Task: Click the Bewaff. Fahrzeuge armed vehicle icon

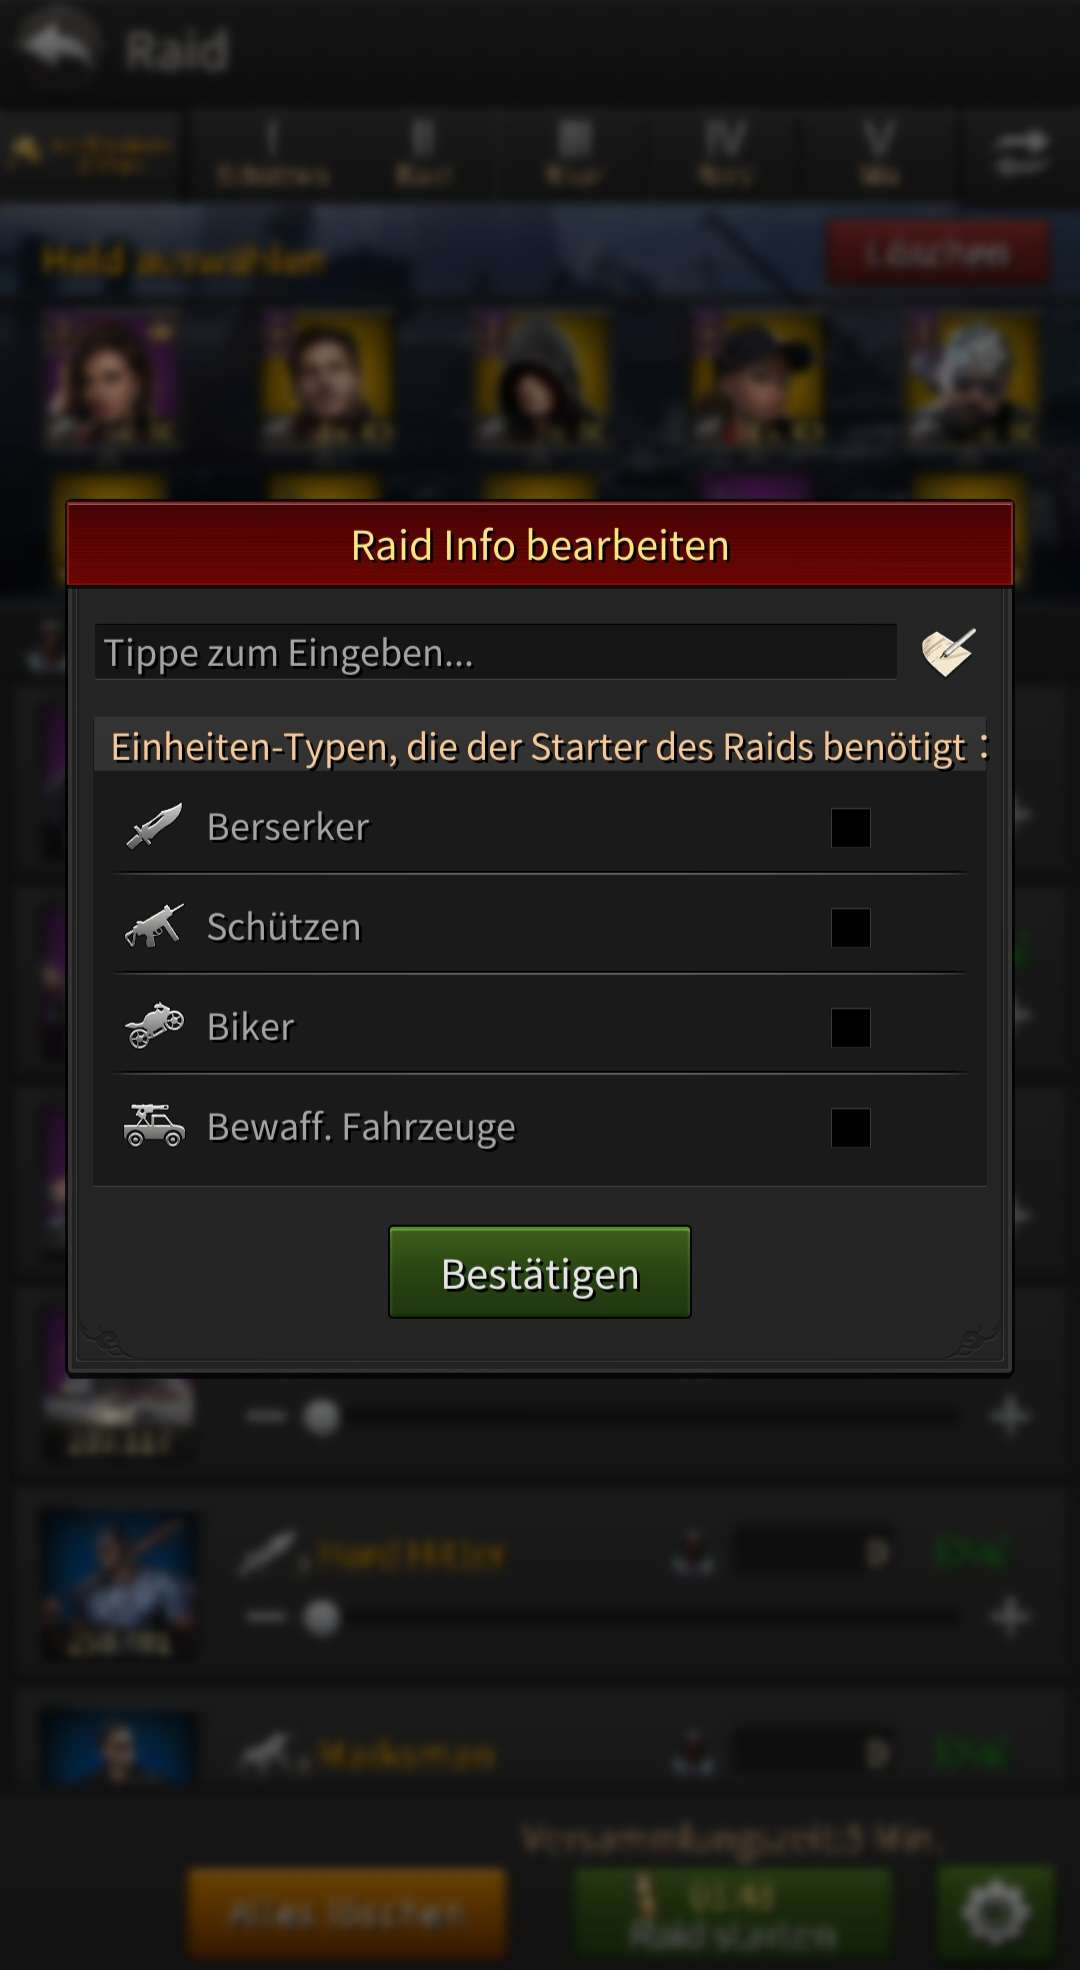Action: [x=154, y=1125]
